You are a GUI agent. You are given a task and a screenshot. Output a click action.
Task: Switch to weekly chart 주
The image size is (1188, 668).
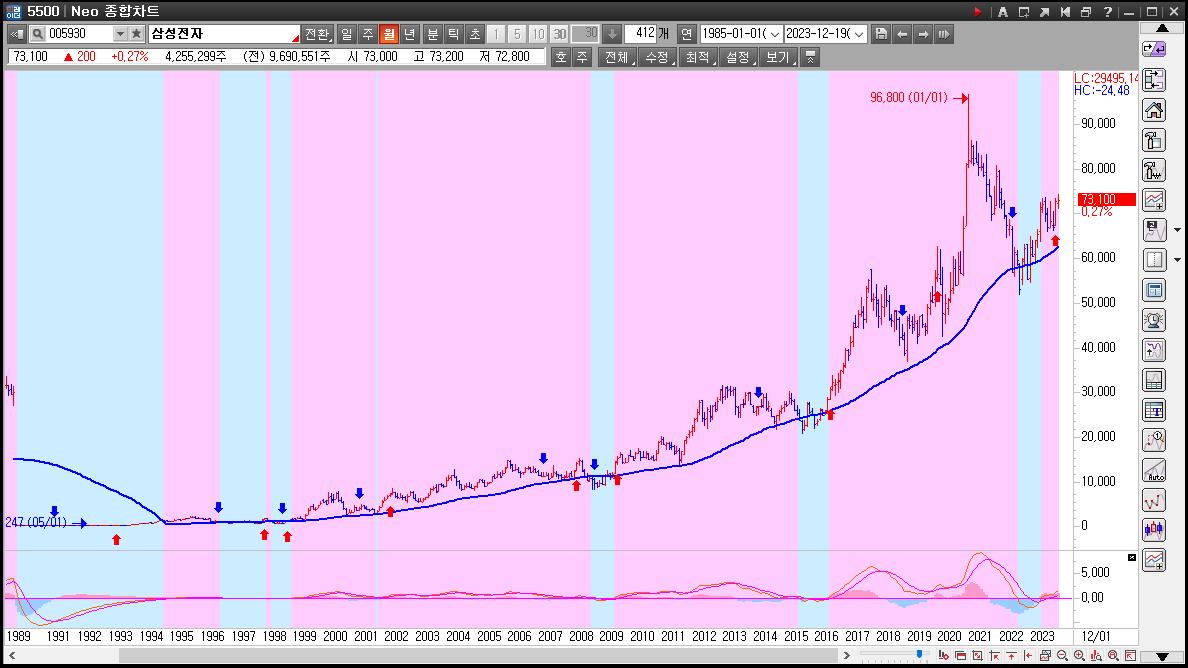(x=367, y=34)
